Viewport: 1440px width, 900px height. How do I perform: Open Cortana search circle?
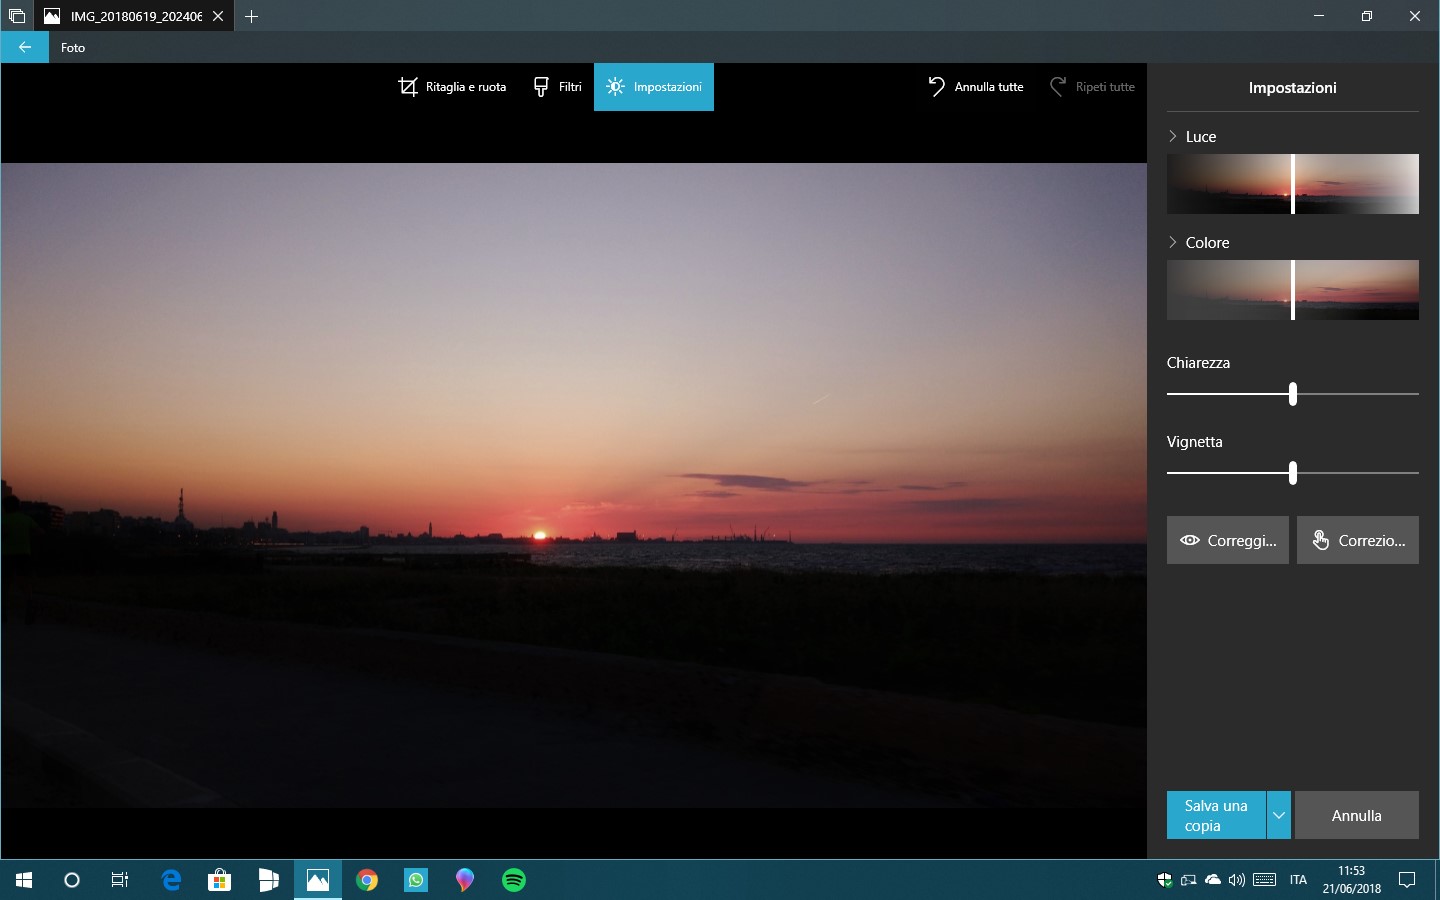click(72, 880)
